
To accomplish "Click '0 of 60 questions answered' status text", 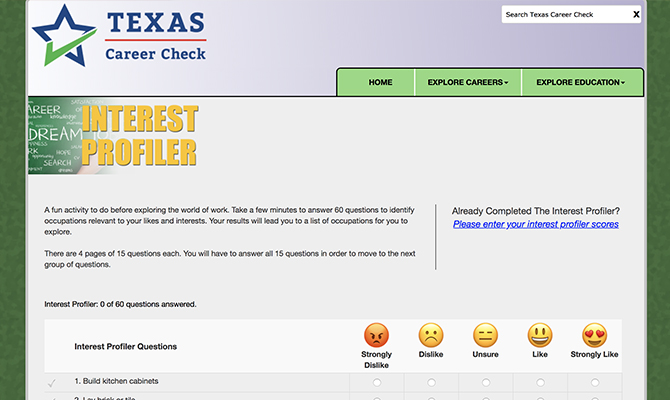I will click(x=148, y=304).
